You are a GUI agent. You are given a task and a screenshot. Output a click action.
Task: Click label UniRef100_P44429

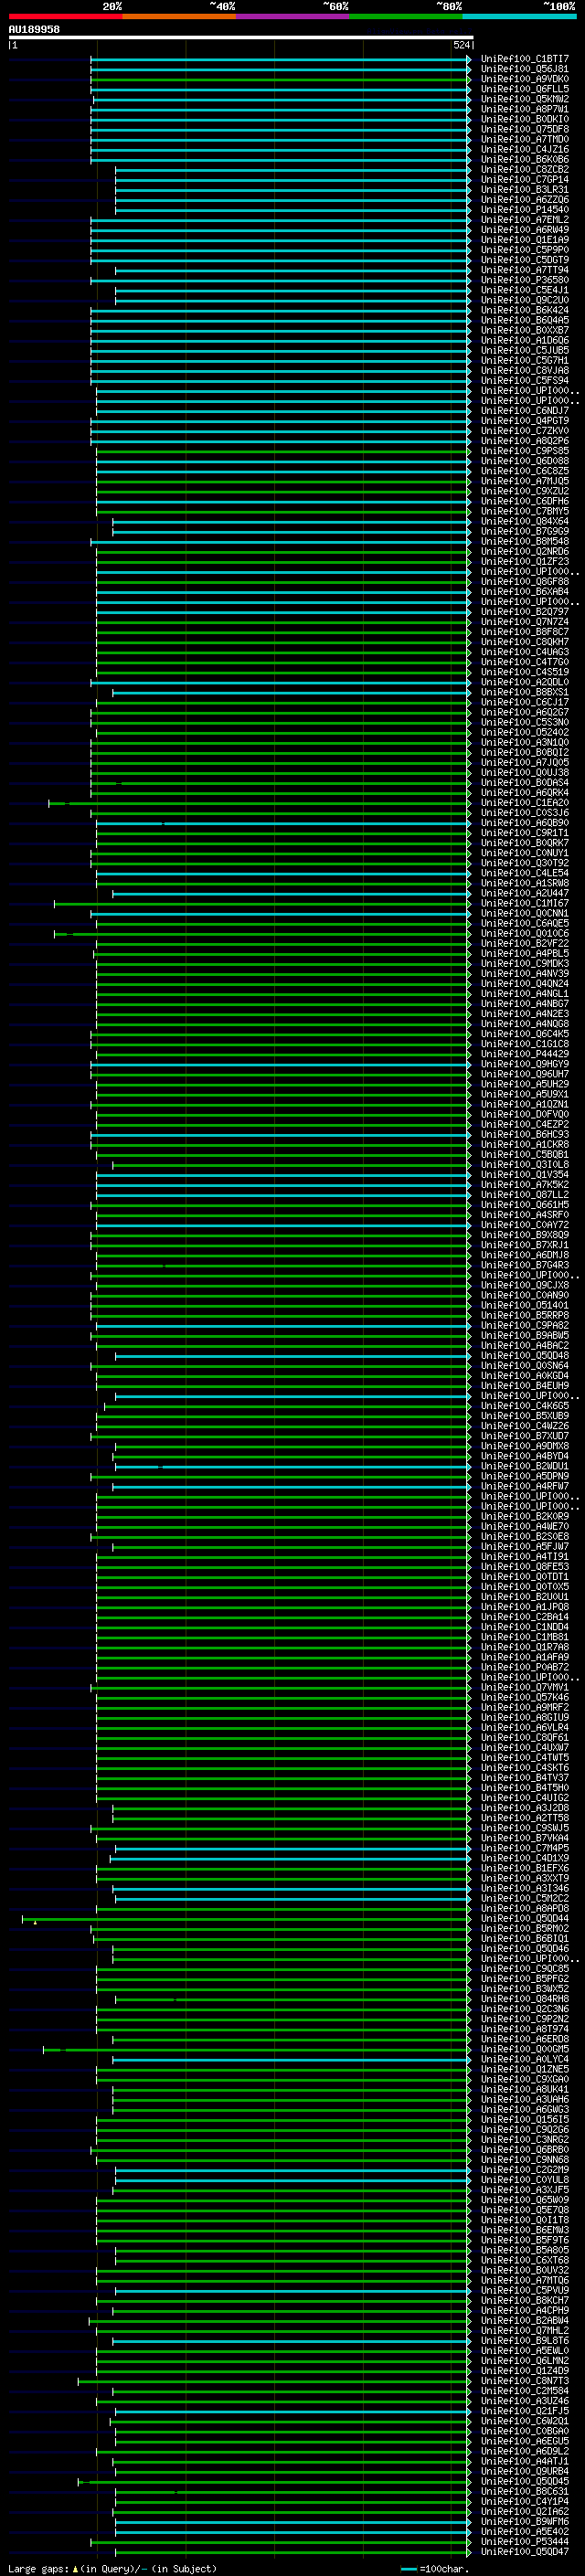[525, 1054]
